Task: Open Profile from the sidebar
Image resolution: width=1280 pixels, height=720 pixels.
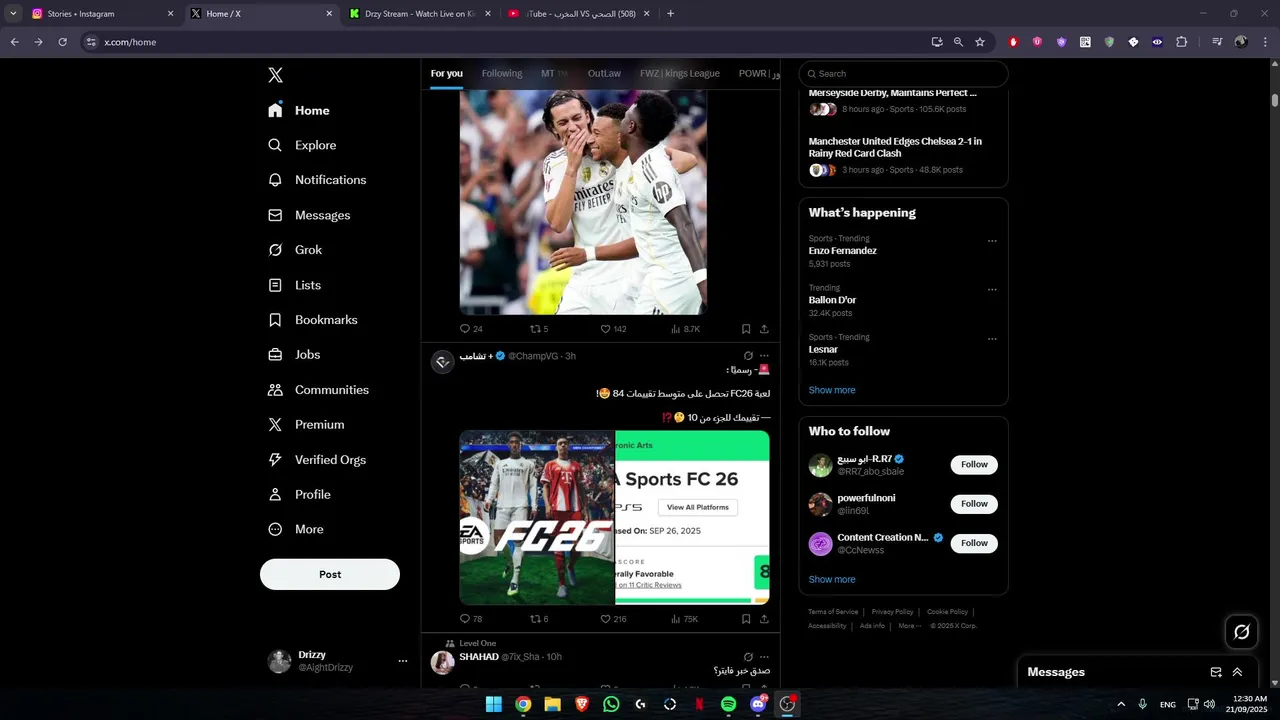Action: (299, 495)
